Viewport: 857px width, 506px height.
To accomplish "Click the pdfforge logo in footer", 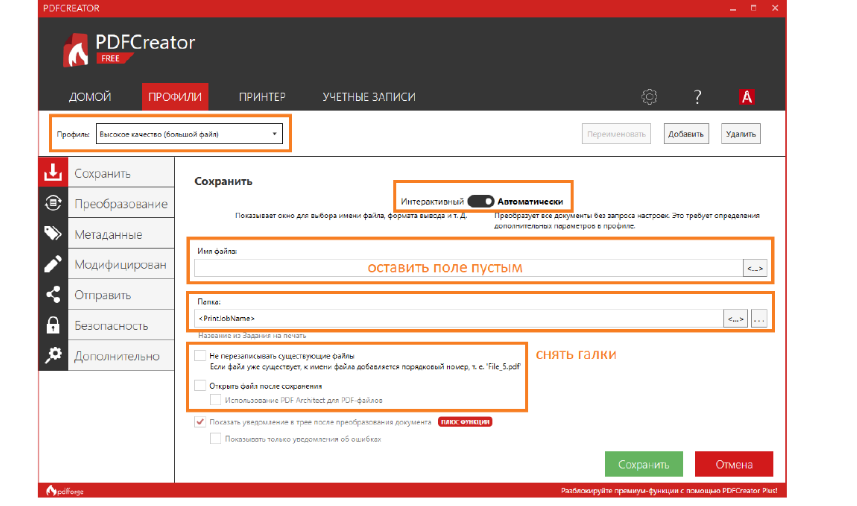I will click(x=64, y=491).
